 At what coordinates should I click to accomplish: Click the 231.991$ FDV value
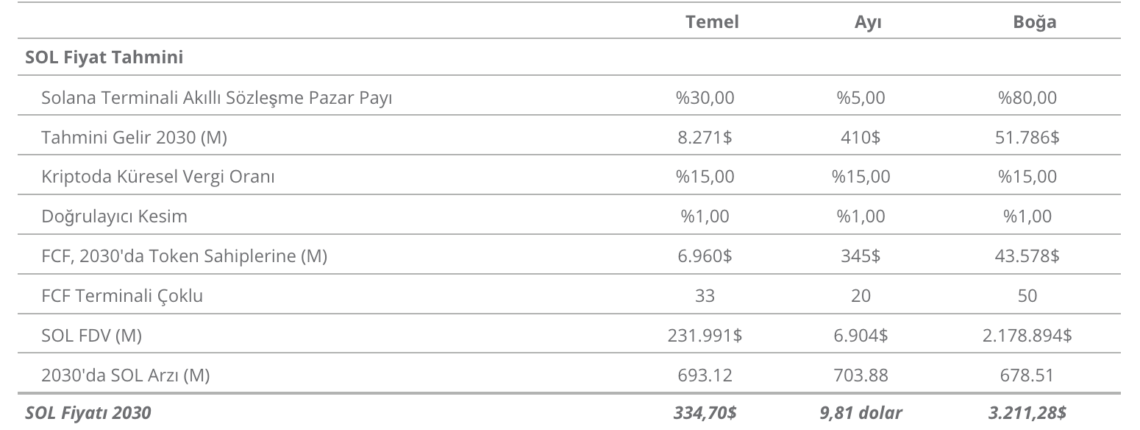[x=705, y=335]
